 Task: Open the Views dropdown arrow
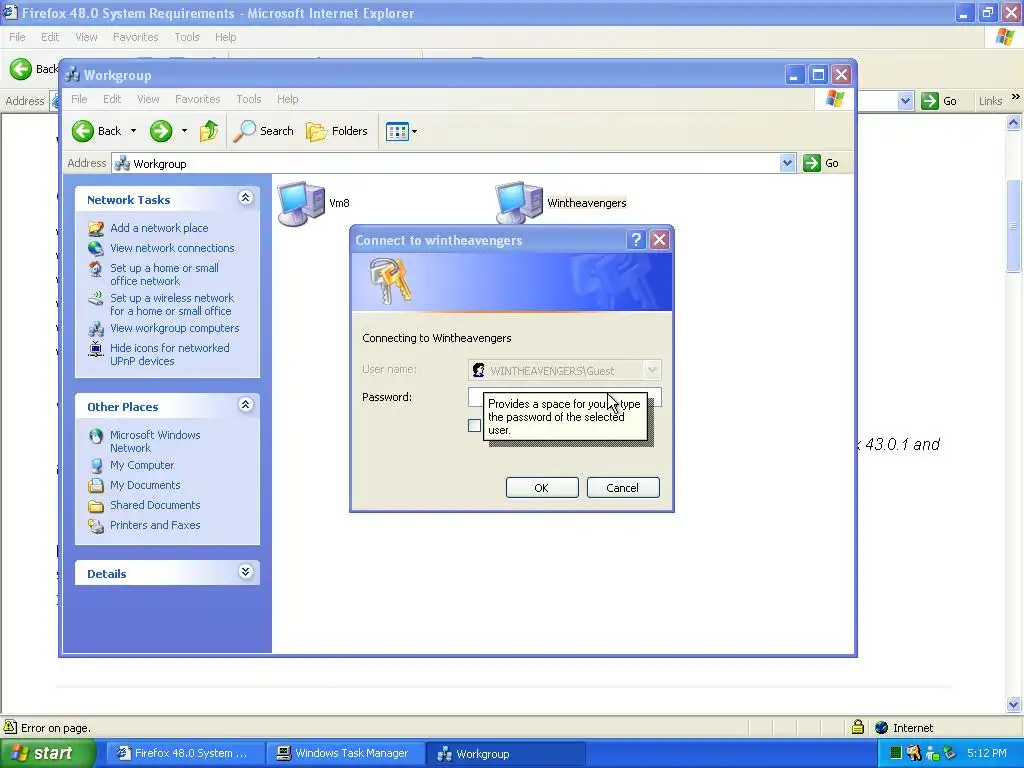414,131
